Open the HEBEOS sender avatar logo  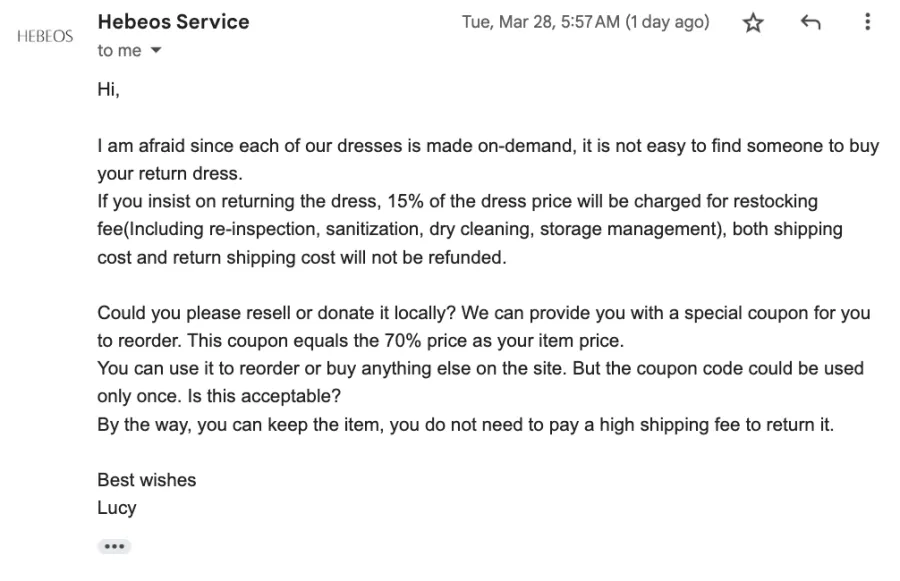pyautogui.click(x=45, y=36)
